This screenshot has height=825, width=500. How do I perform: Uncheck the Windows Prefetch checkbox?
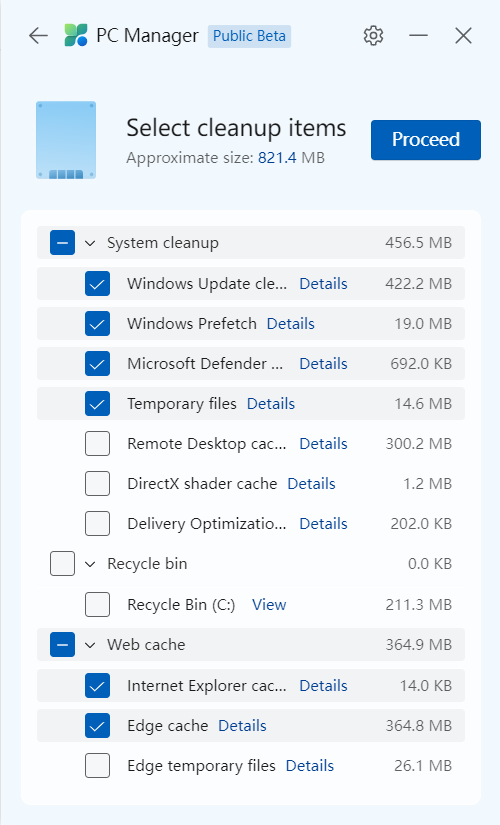97,324
